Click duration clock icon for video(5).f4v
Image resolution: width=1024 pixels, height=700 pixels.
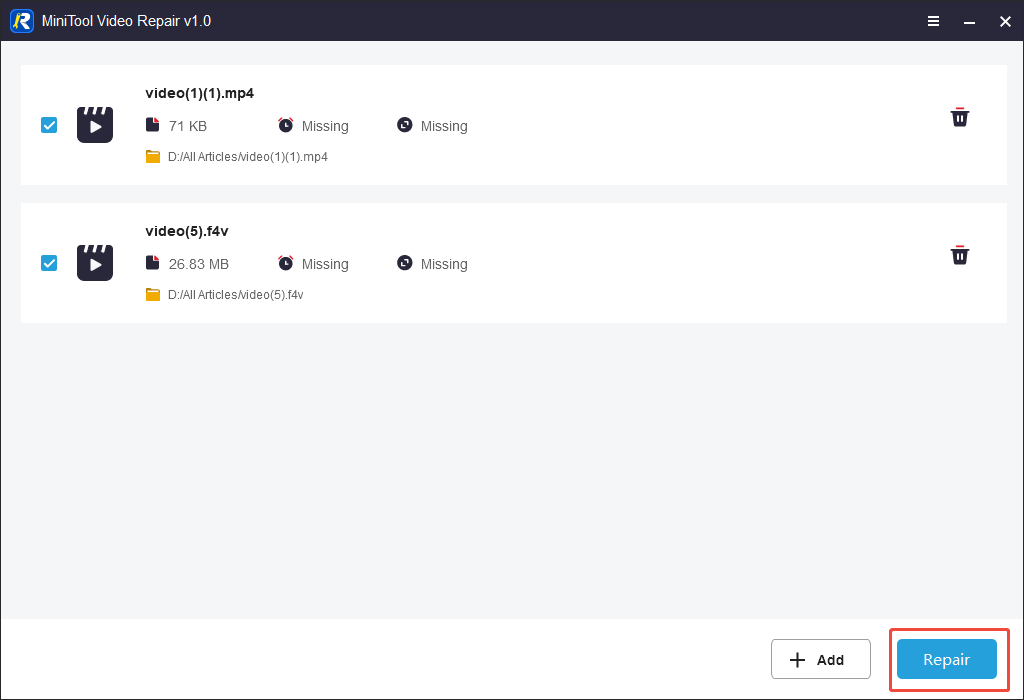point(285,262)
